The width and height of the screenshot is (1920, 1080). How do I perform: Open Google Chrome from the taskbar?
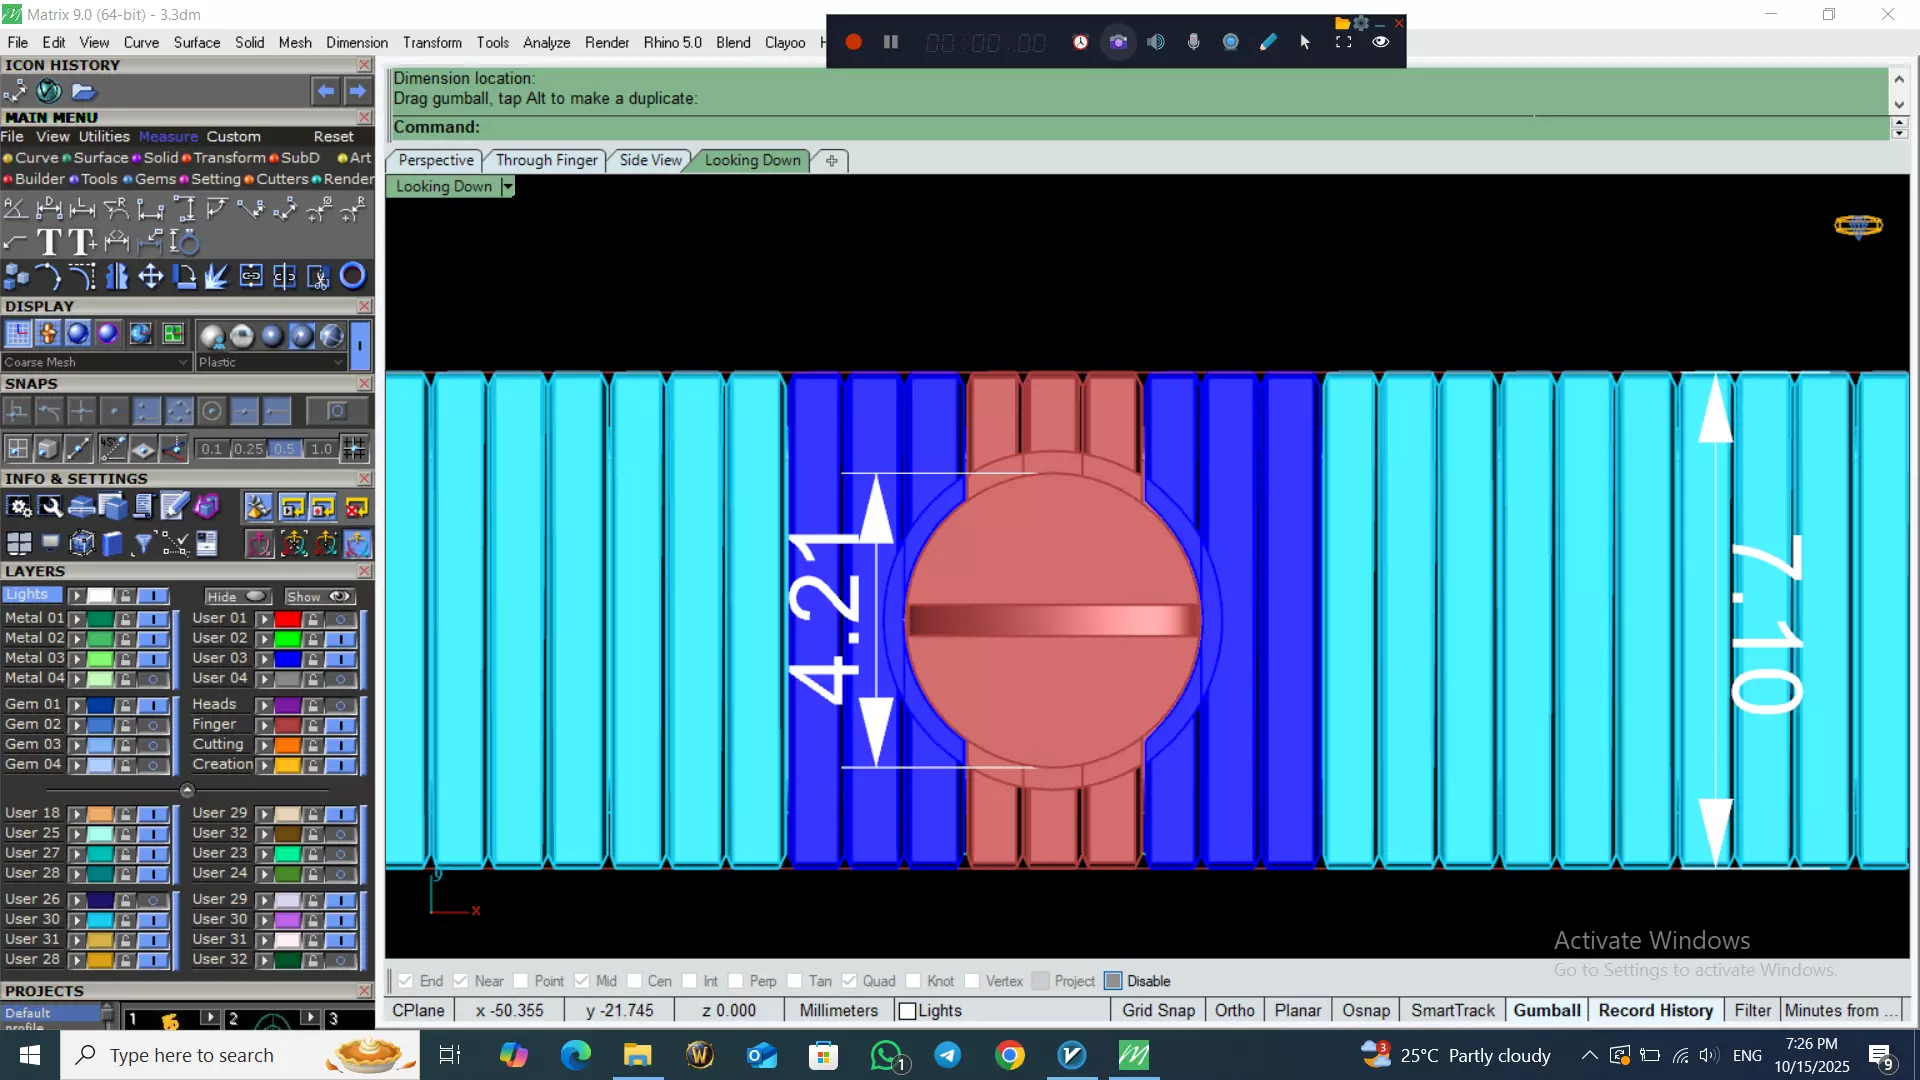tap(1010, 1055)
